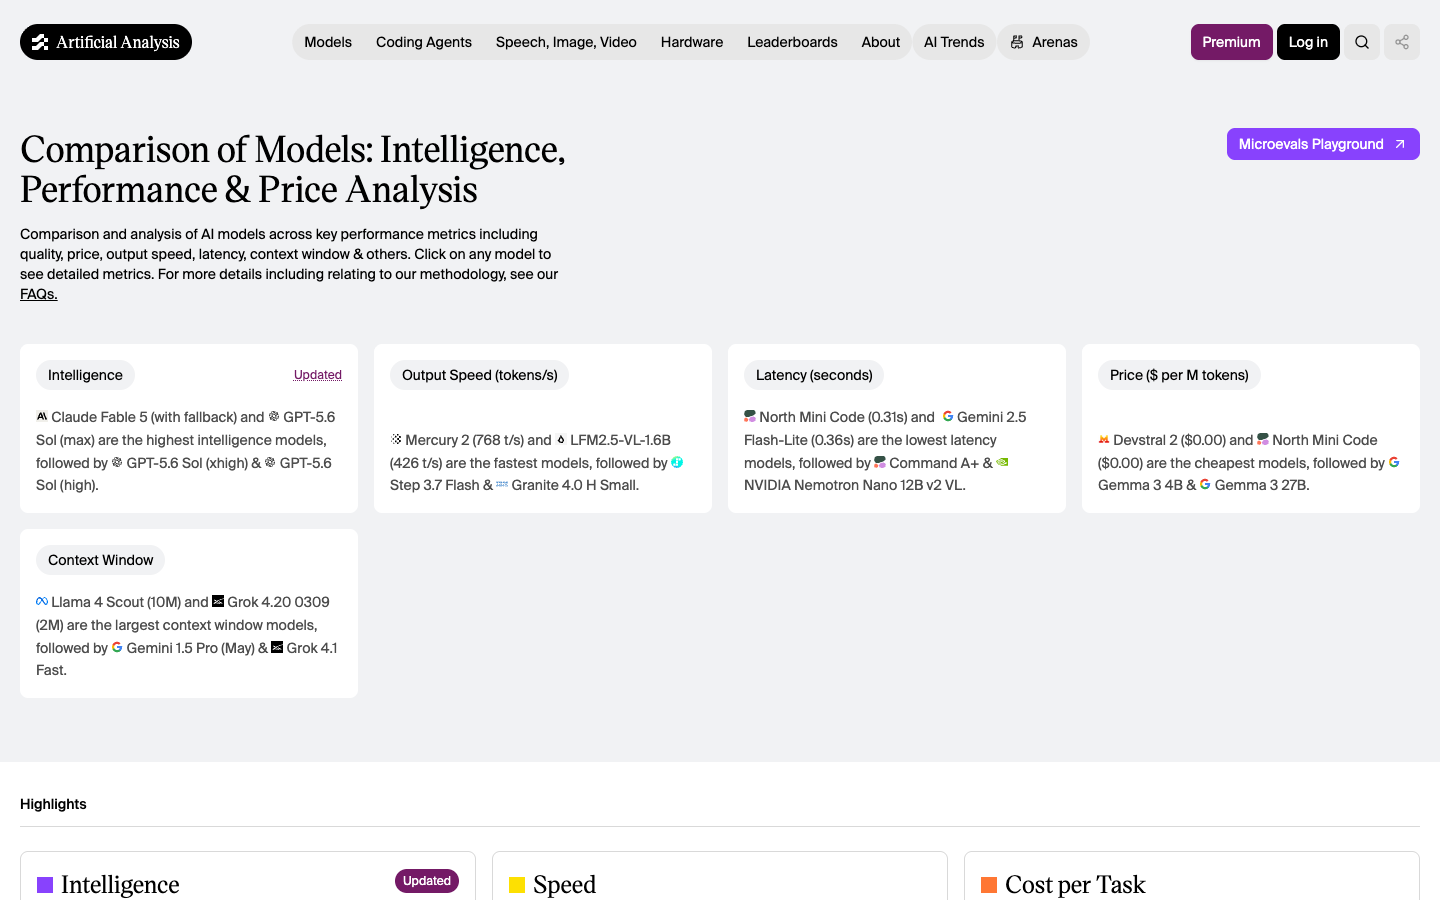This screenshot has height=900, width=1440.
Task: Click the Command A+ model icon
Action: (x=880, y=462)
